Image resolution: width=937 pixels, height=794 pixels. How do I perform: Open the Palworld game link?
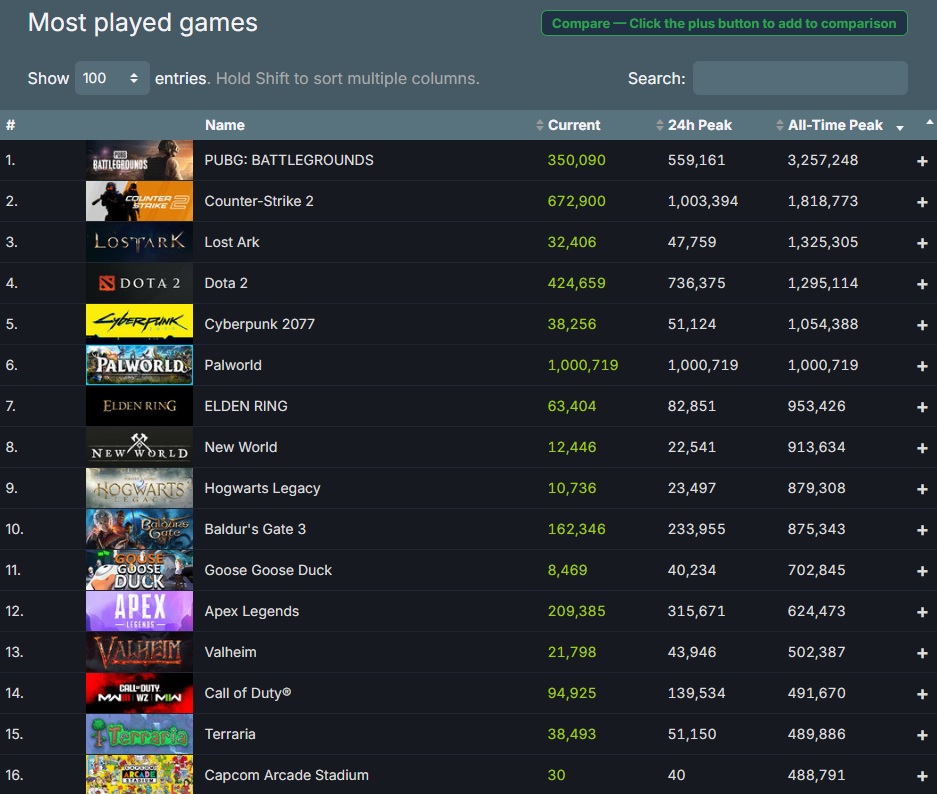tap(233, 365)
